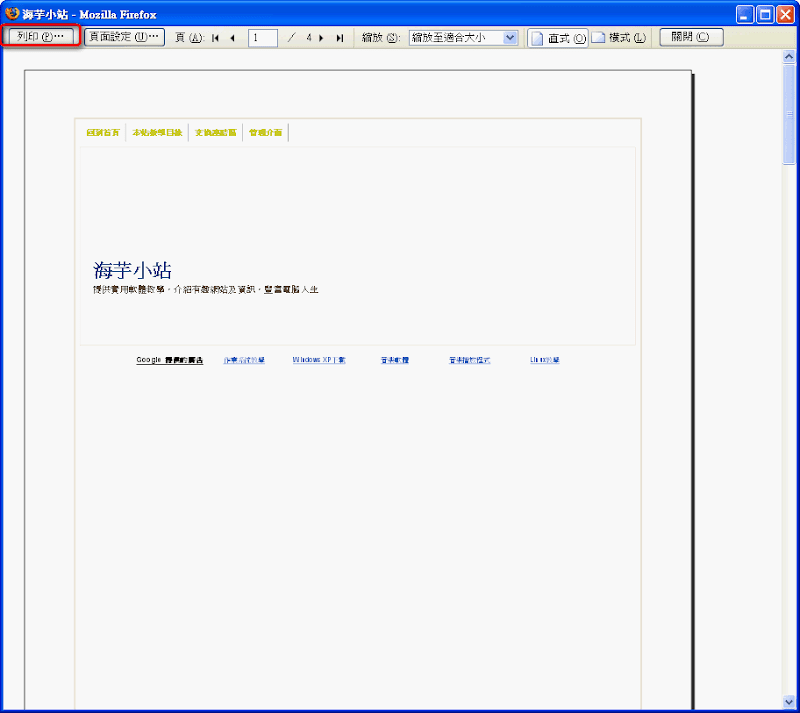The width and height of the screenshot is (800, 713).
Task: Click the scrollbar up arrow
Action: [789, 56]
